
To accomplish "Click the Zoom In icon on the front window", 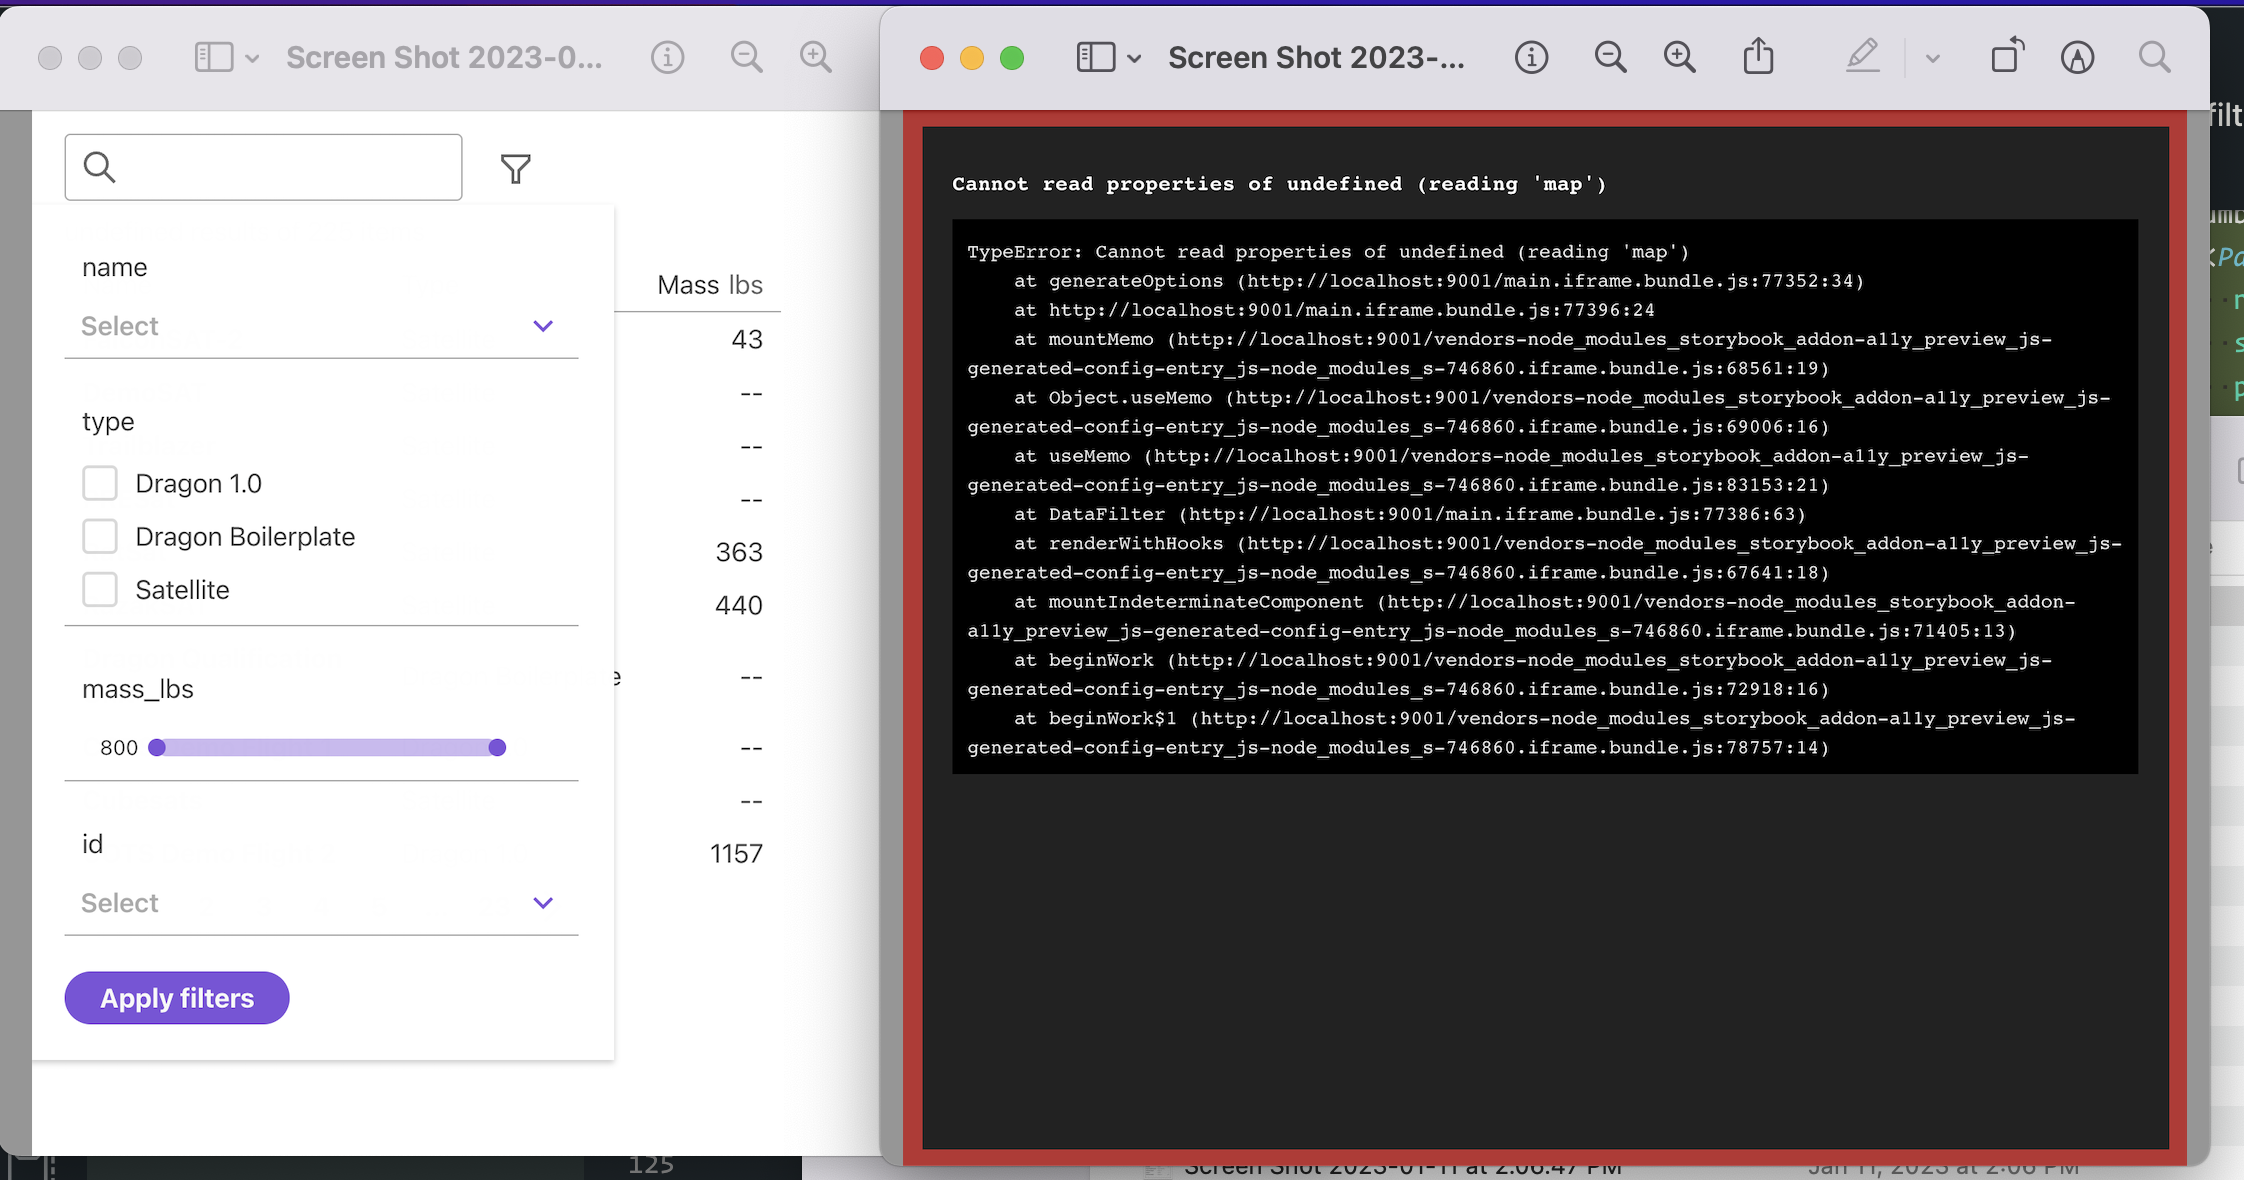I will click(x=1679, y=57).
